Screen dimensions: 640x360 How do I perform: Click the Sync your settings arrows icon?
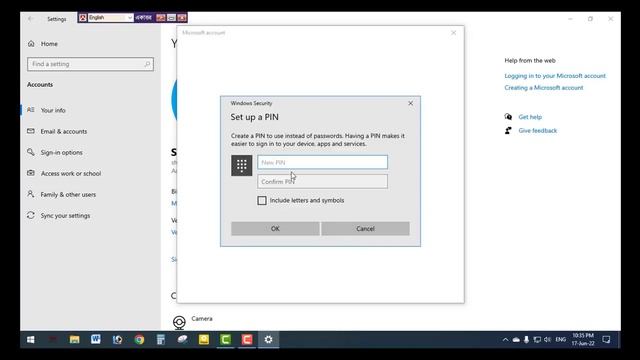[x=31, y=215]
